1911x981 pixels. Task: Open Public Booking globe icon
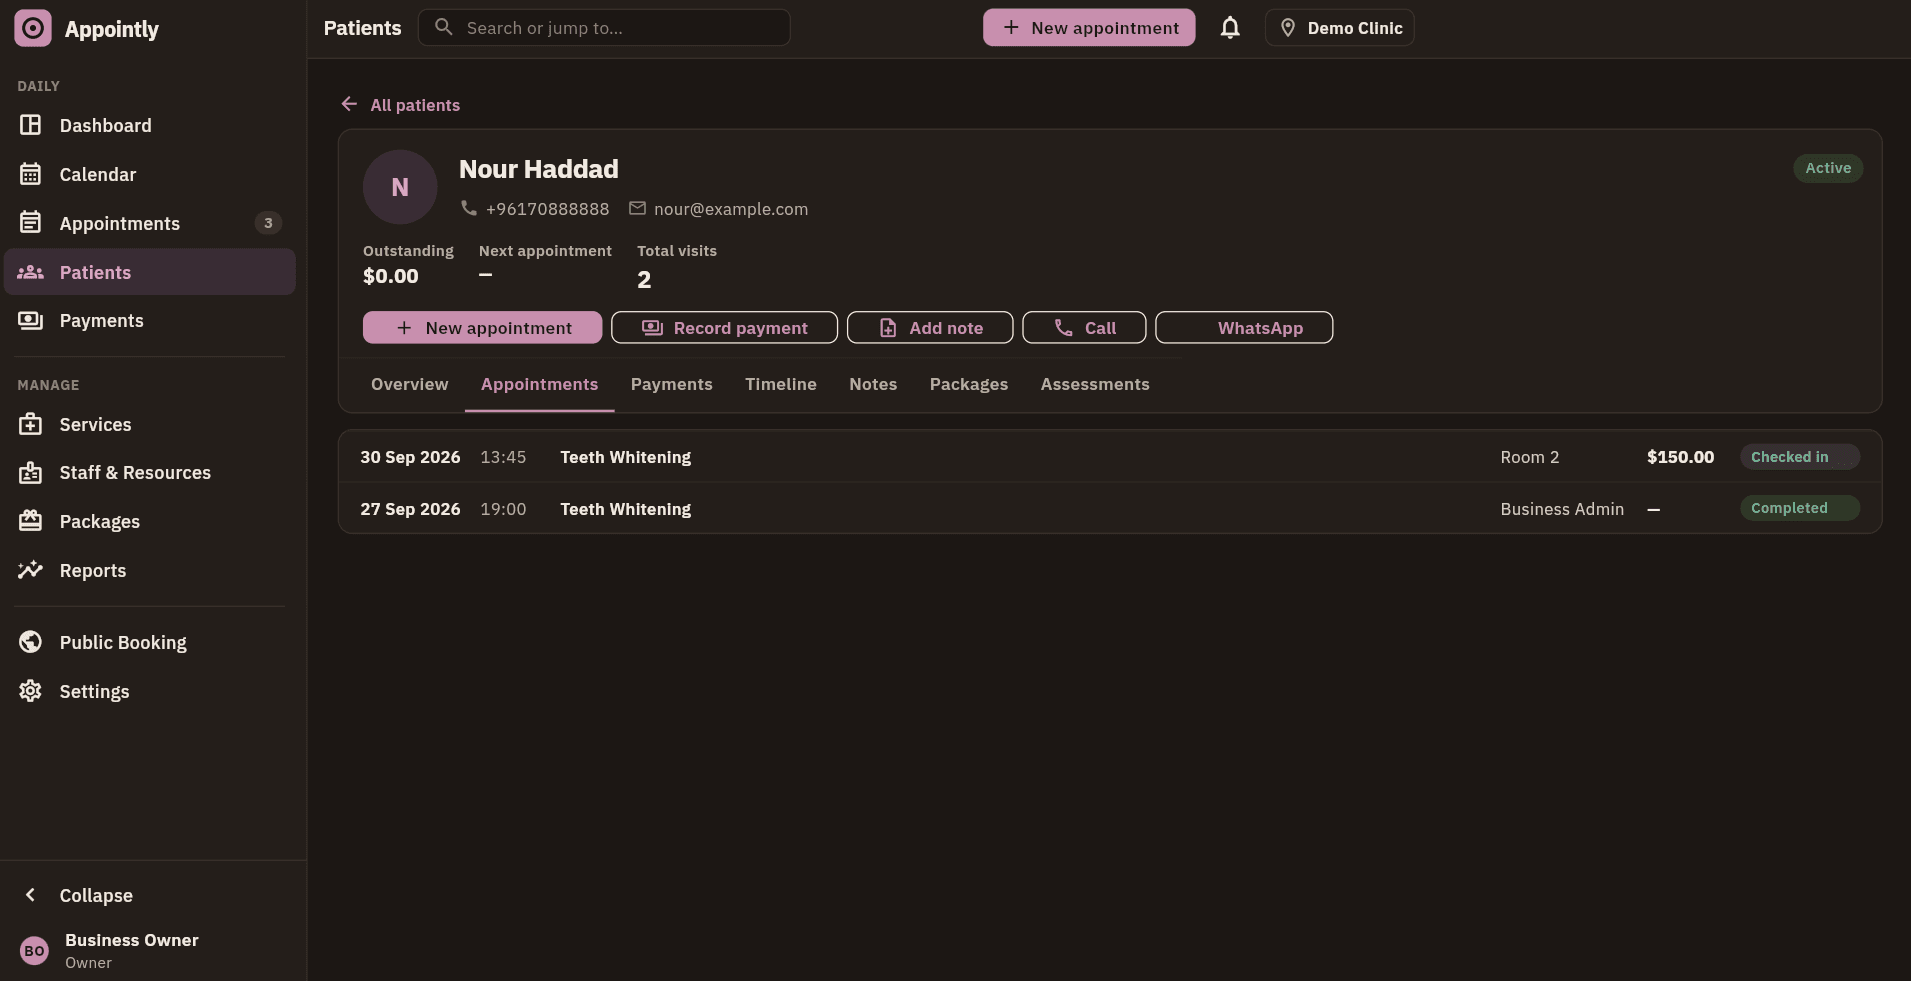(x=31, y=642)
